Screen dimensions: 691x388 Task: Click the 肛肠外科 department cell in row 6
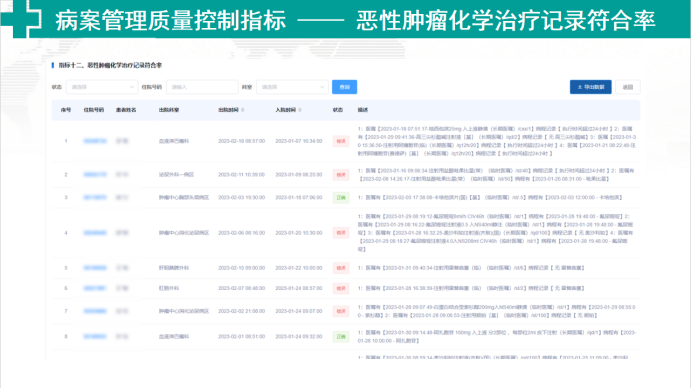[x=169, y=288]
